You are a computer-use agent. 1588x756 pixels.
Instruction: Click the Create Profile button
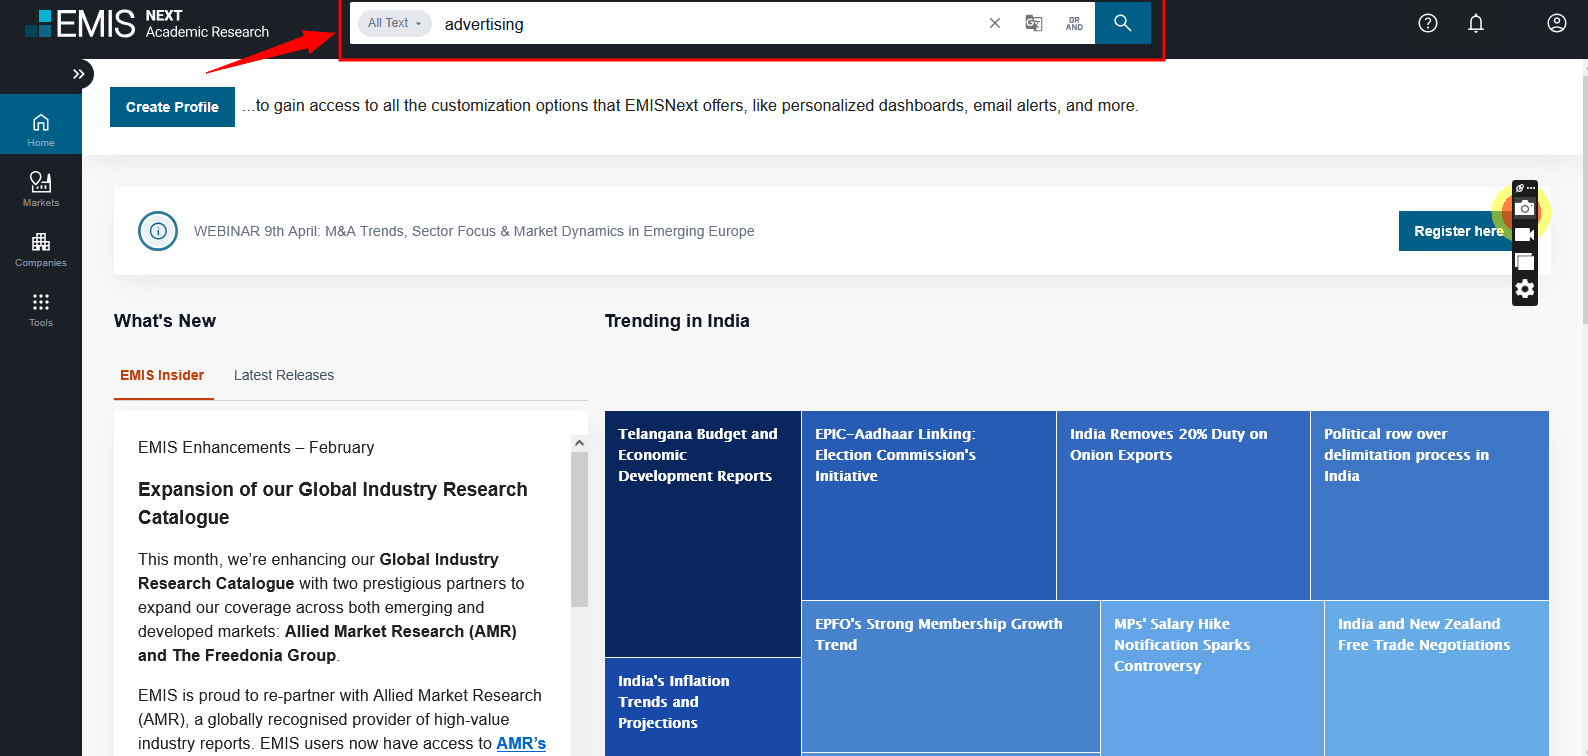172,107
